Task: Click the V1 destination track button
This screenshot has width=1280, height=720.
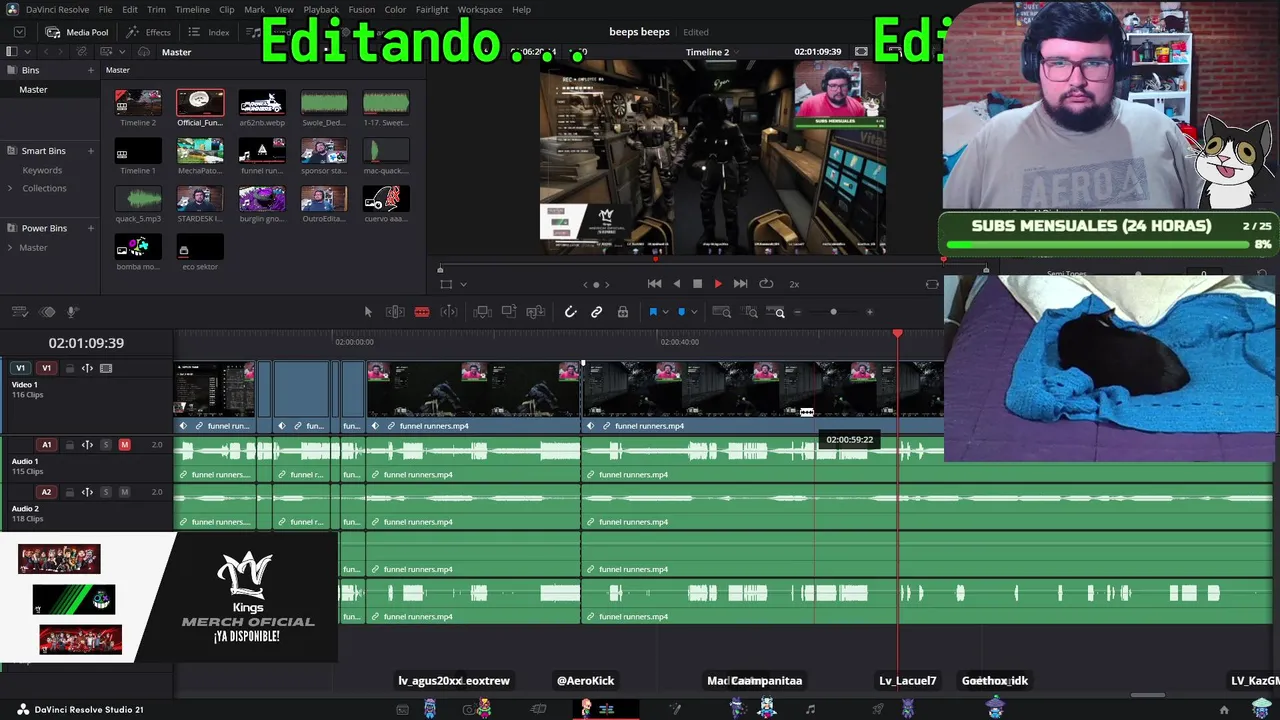Action: click(46, 368)
